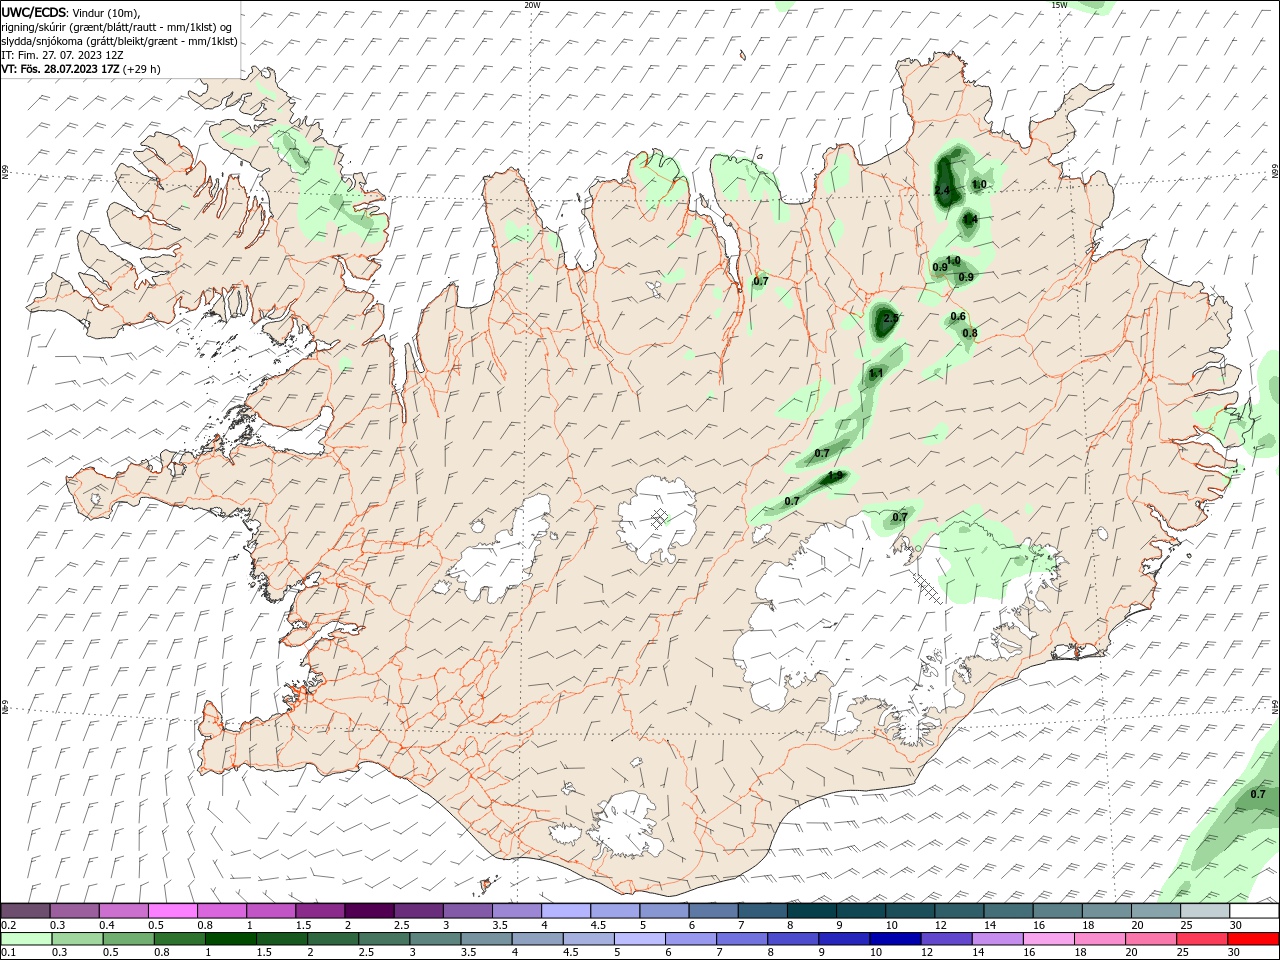Click the bright red swatch ending the rain scale

[x=1253, y=939]
